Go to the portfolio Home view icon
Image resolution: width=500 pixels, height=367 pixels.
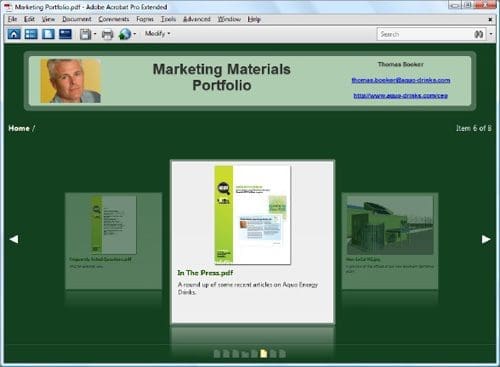click(14, 34)
